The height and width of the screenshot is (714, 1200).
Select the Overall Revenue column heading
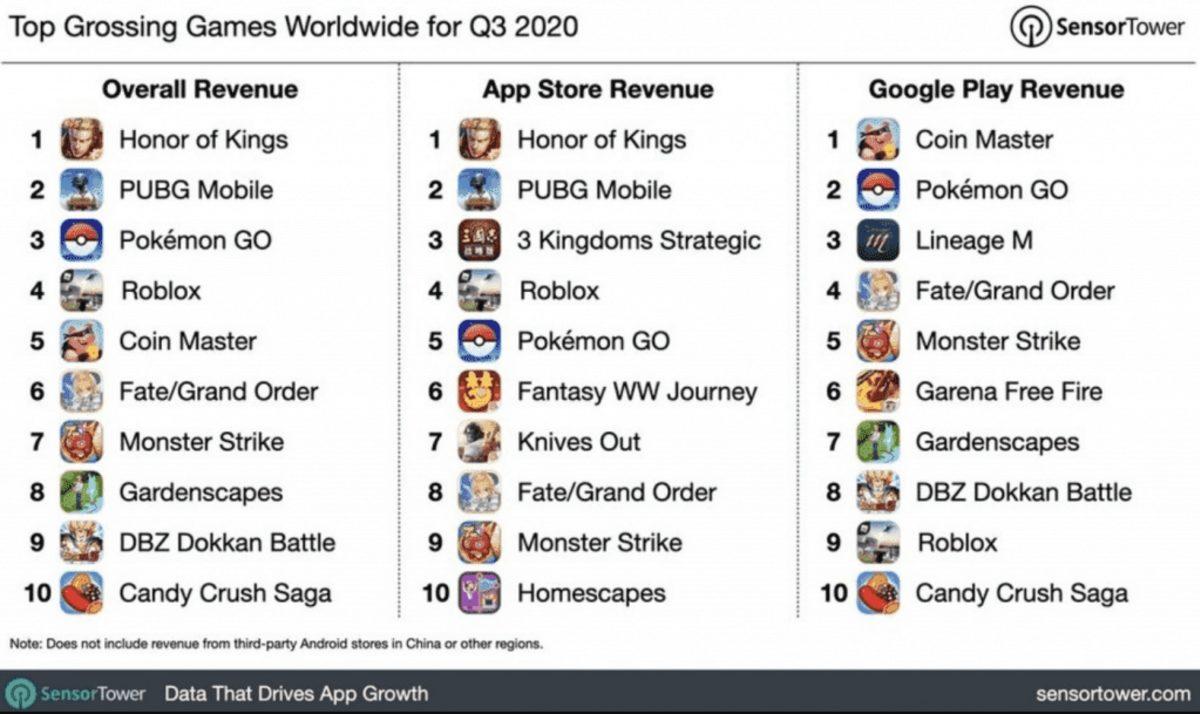pyautogui.click(x=199, y=89)
